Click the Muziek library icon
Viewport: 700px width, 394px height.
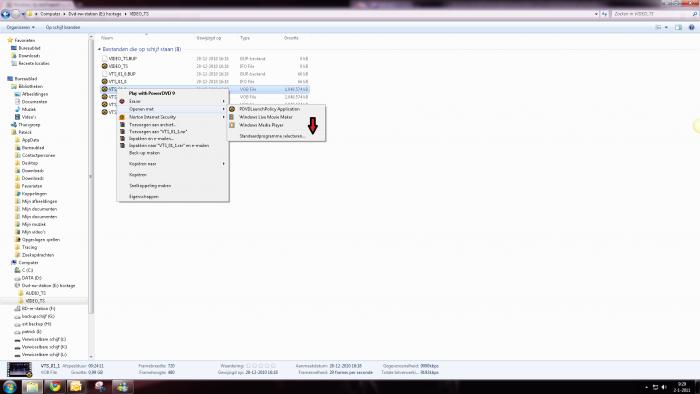(17, 109)
